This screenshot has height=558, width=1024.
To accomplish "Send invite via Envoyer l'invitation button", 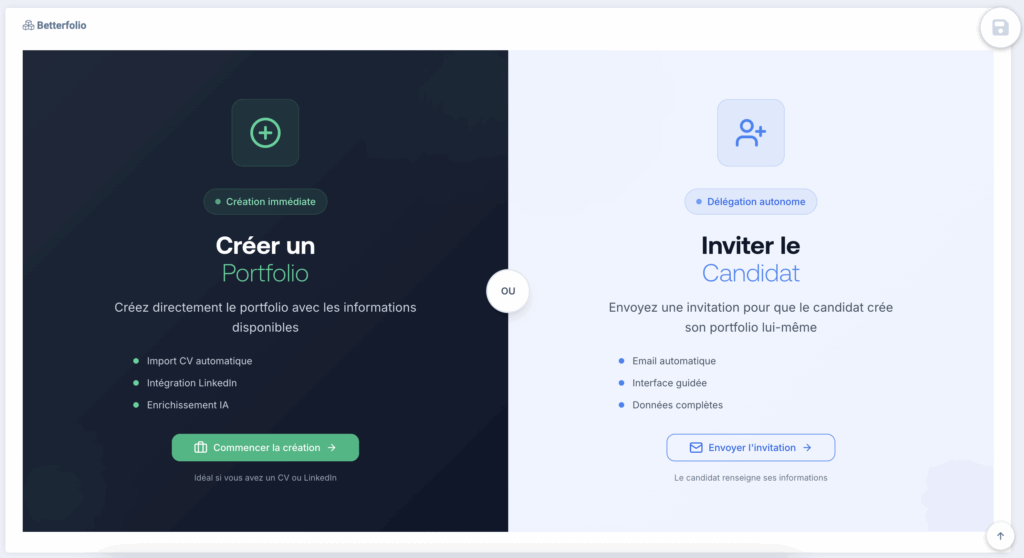I will point(750,448).
